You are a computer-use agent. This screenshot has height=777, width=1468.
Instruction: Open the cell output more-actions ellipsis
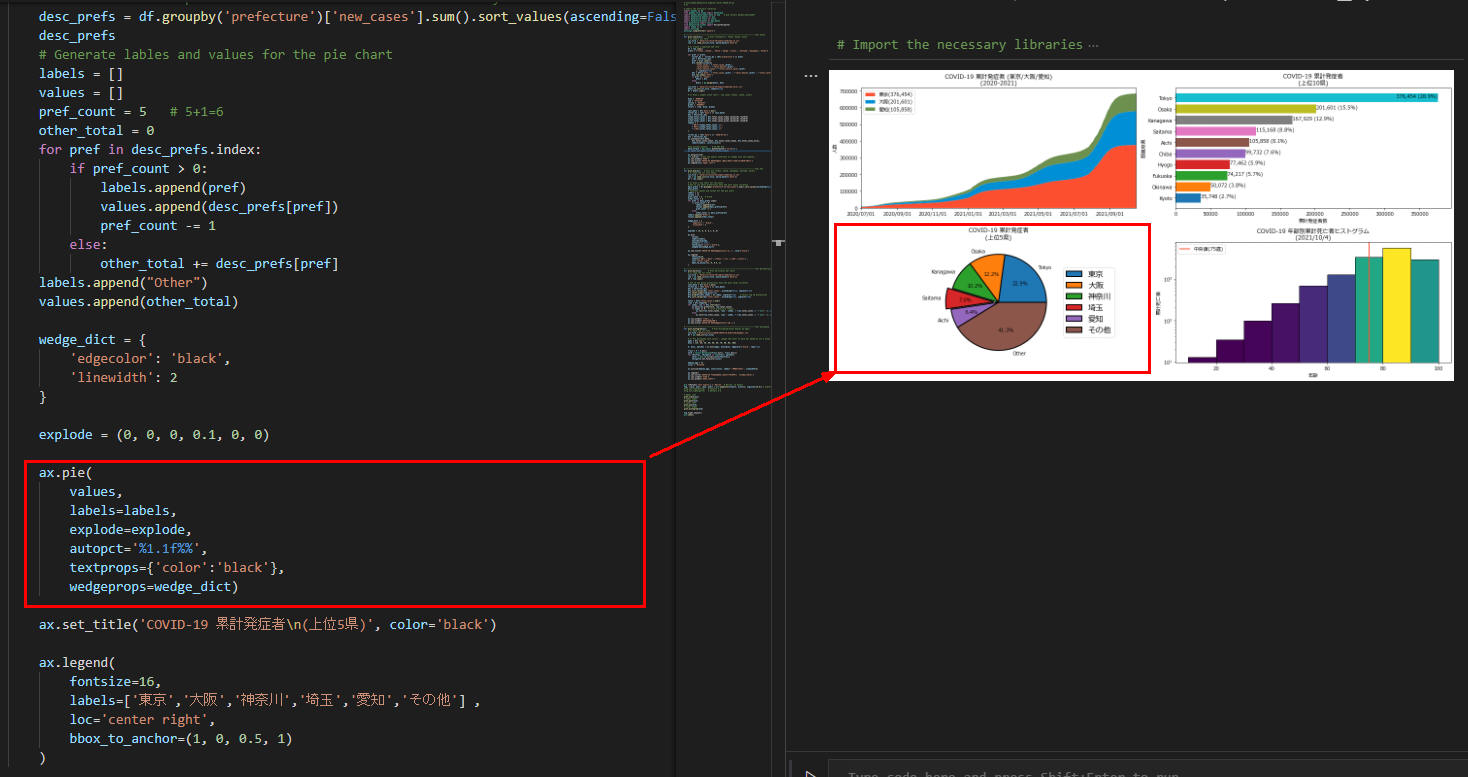click(812, 75)
